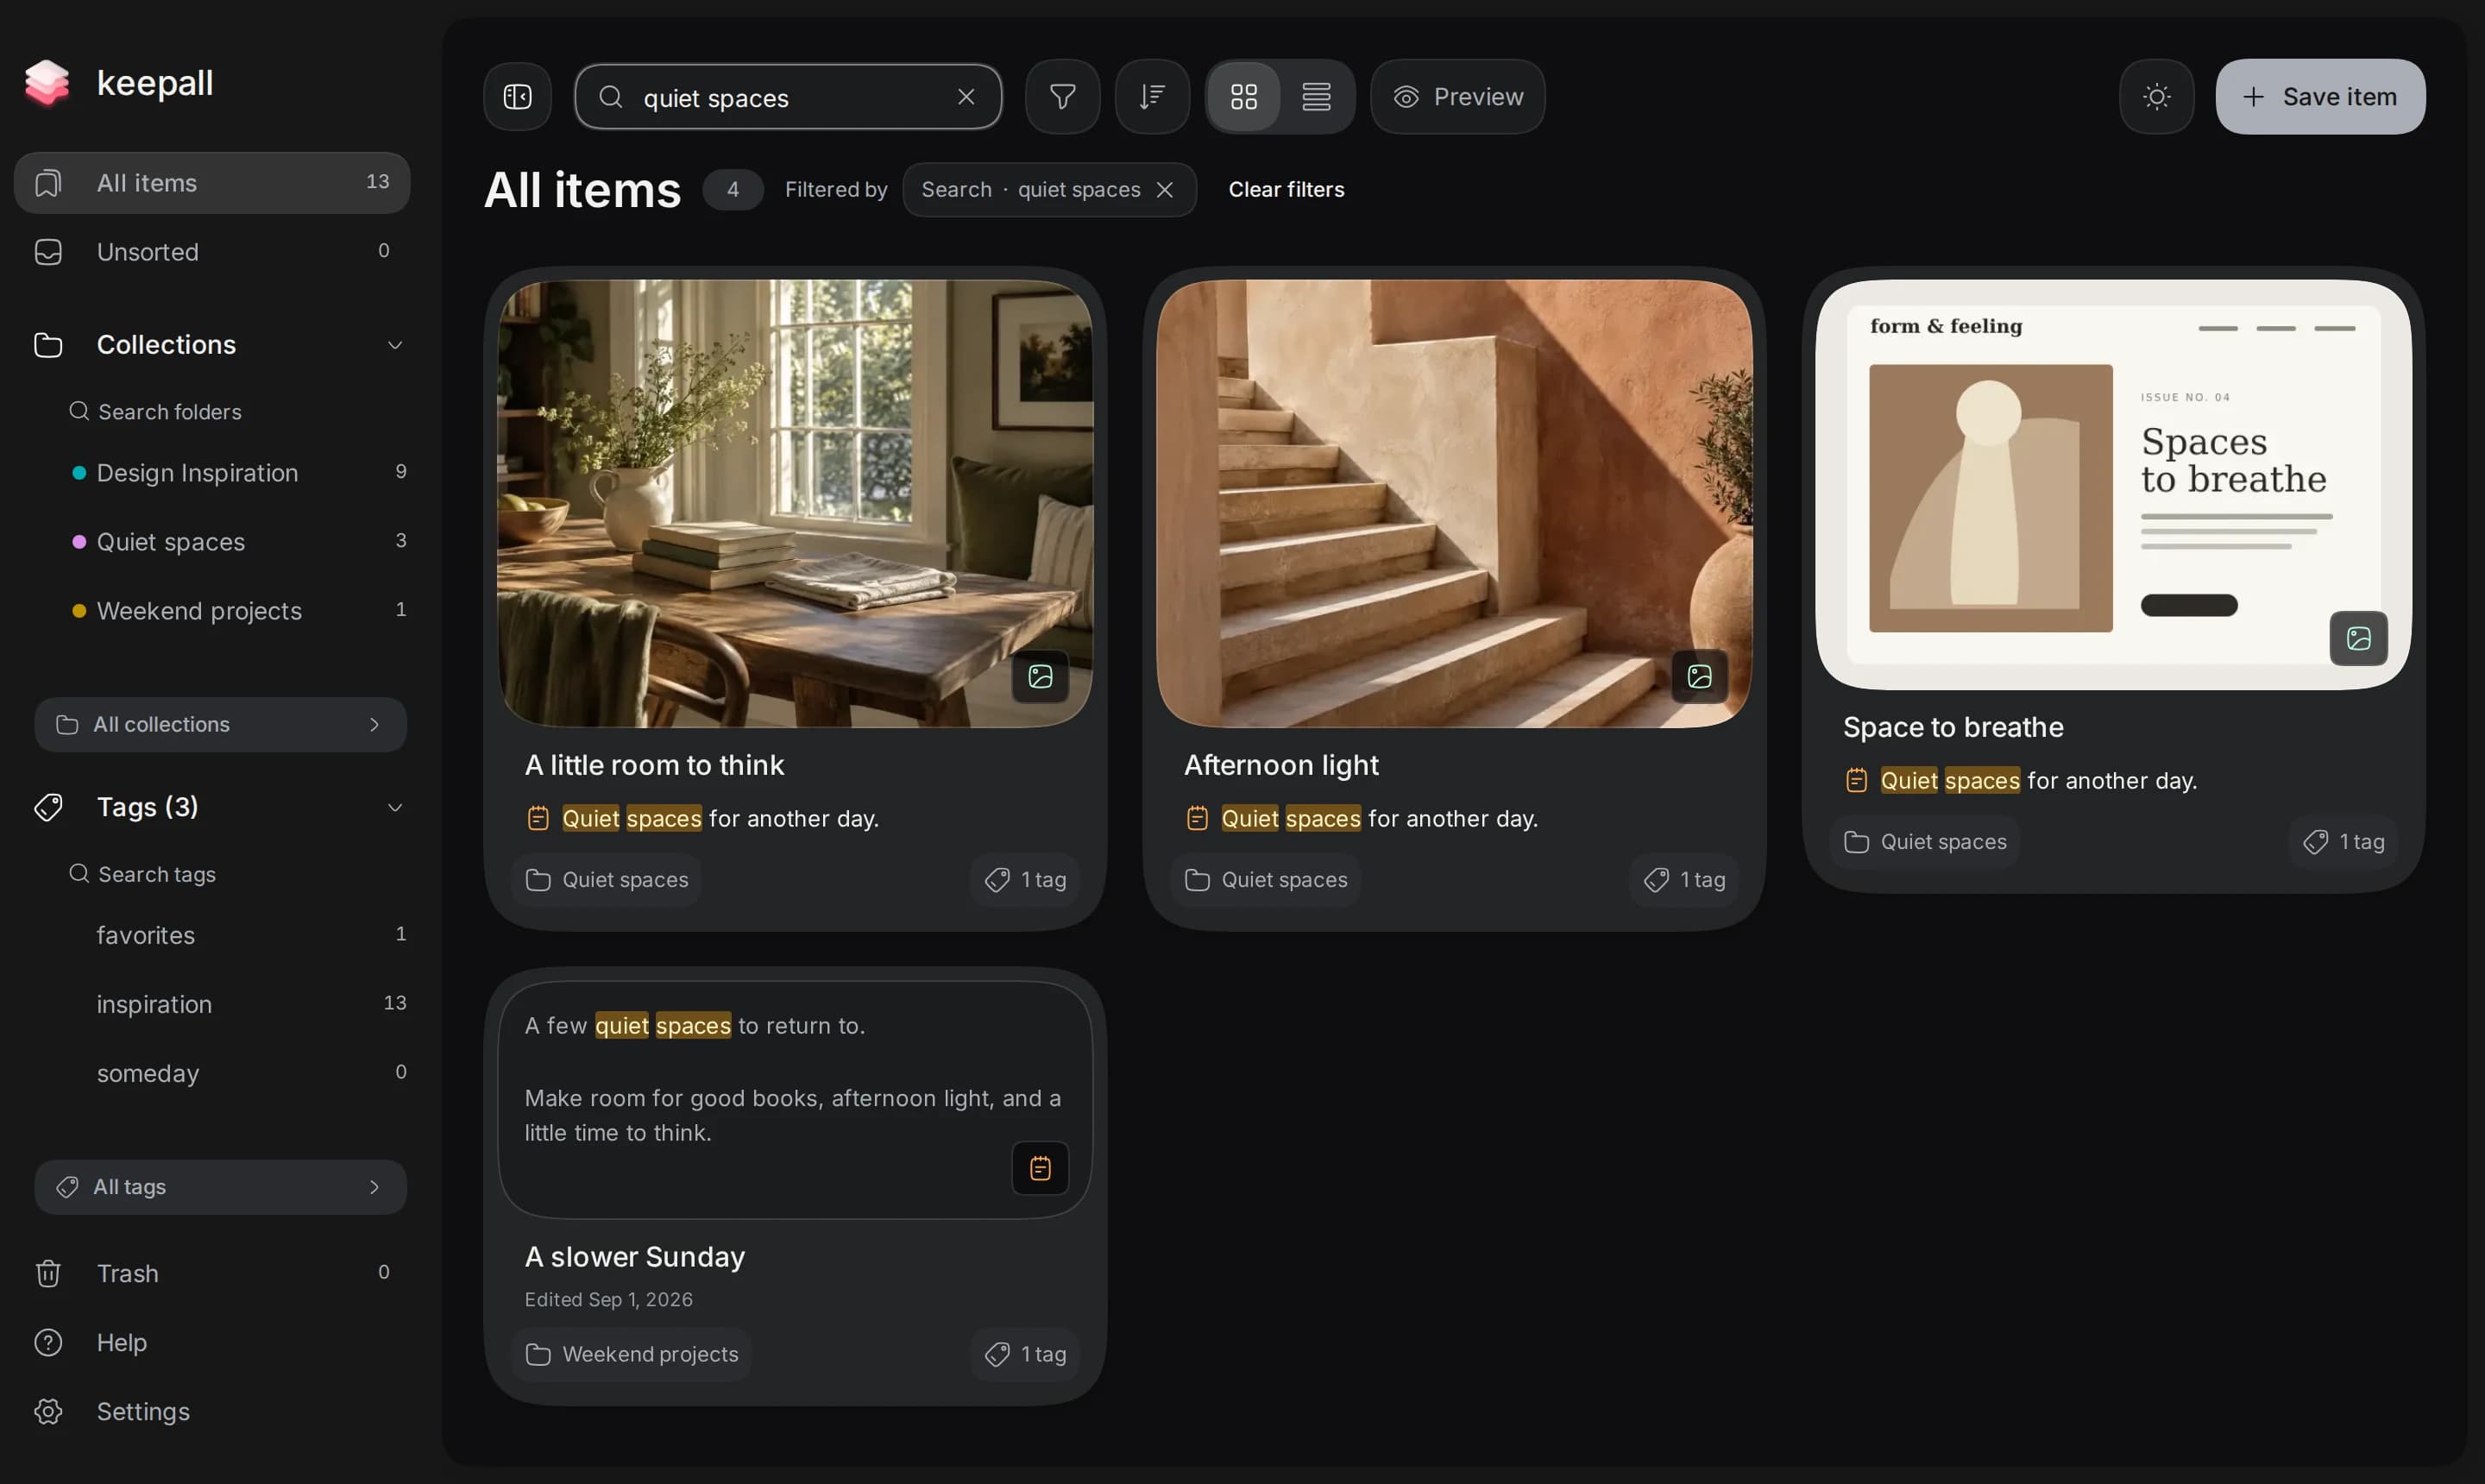Switch to grid view
The width and height of the screenshot is (2485, 1484).
point(1243,97)
